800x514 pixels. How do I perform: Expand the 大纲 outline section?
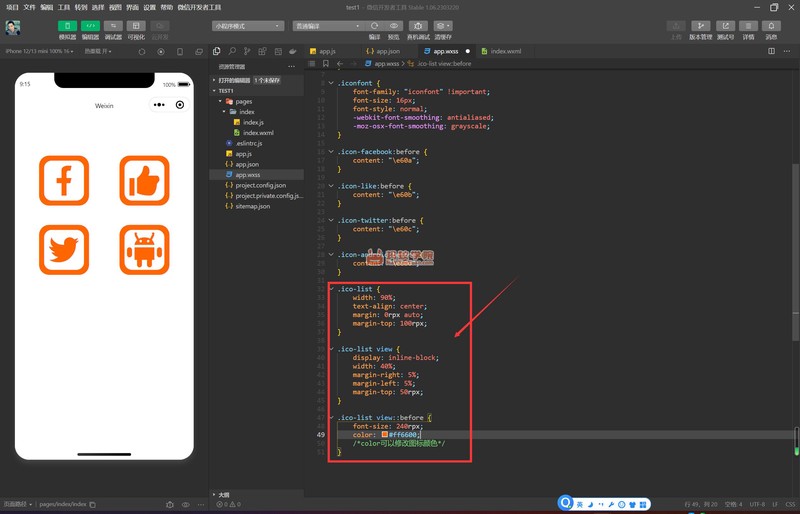click(257, 494)
